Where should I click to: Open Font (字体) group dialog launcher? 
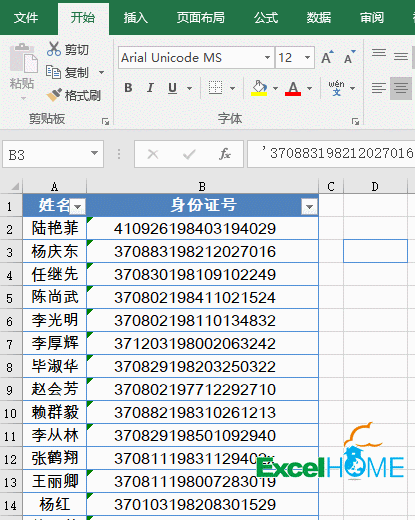pyautogui.click(x=355, y=122)
